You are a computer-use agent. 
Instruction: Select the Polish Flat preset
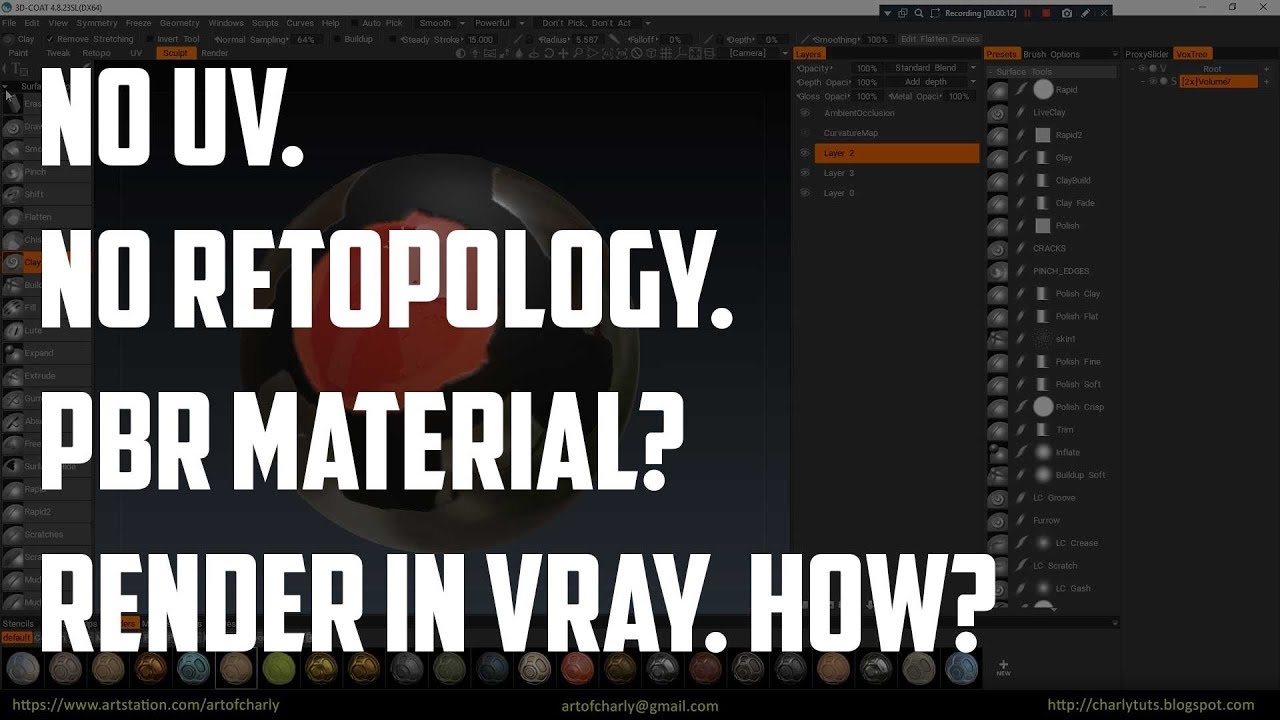1077,317
